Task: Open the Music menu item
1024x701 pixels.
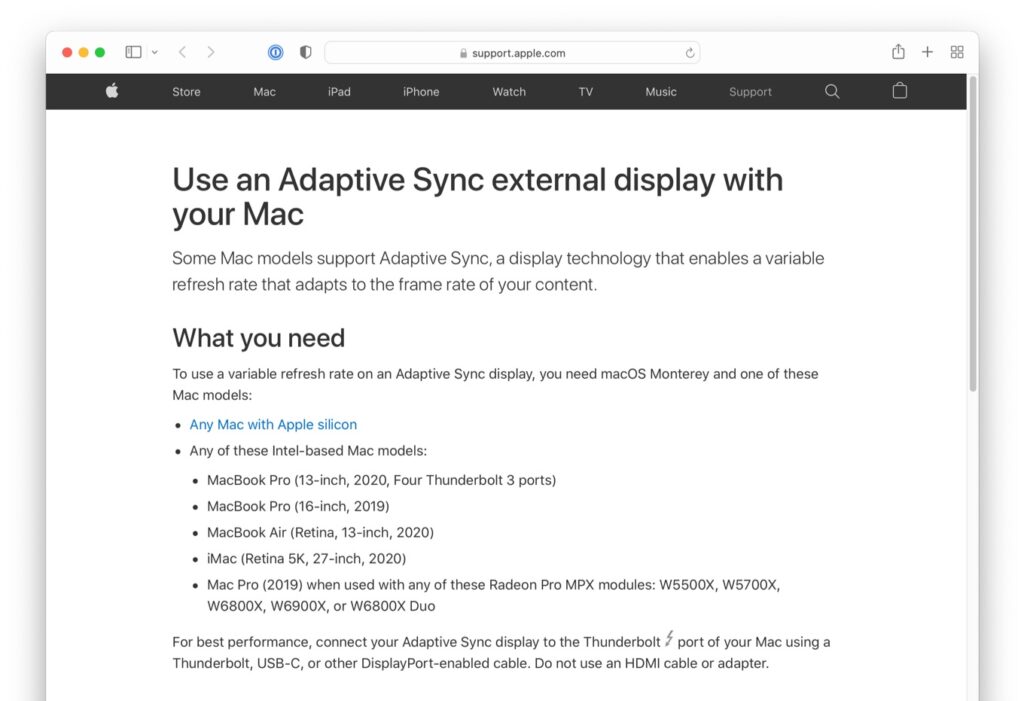Action: (x=661, y=91)
